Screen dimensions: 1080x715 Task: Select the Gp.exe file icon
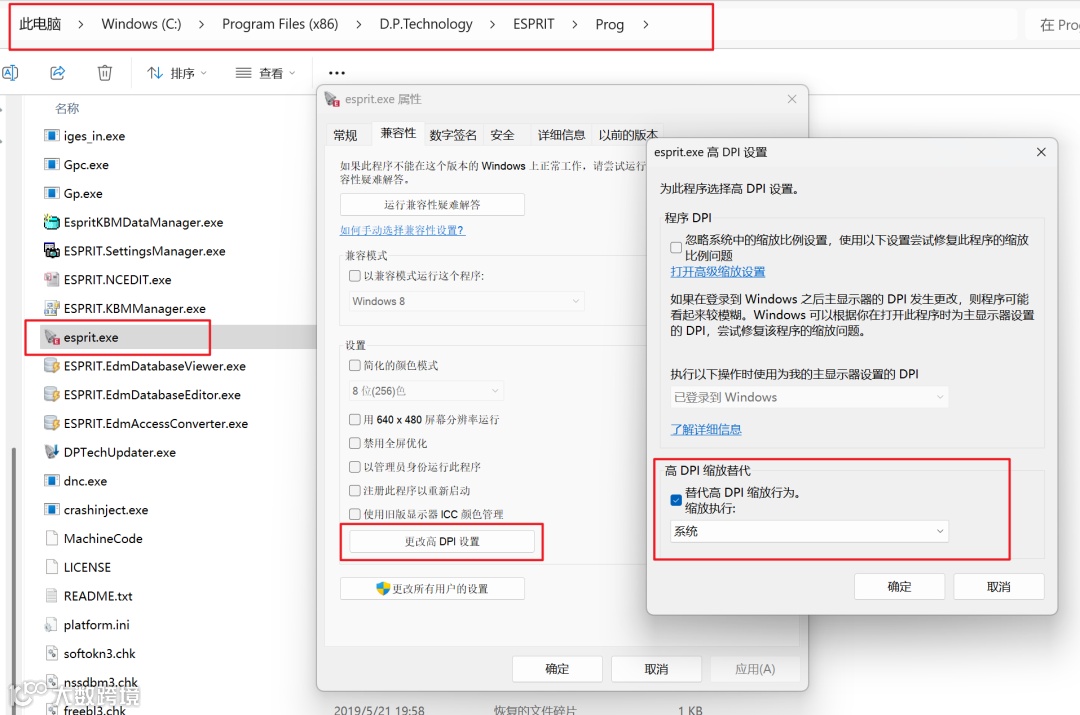tap(52, 194)
